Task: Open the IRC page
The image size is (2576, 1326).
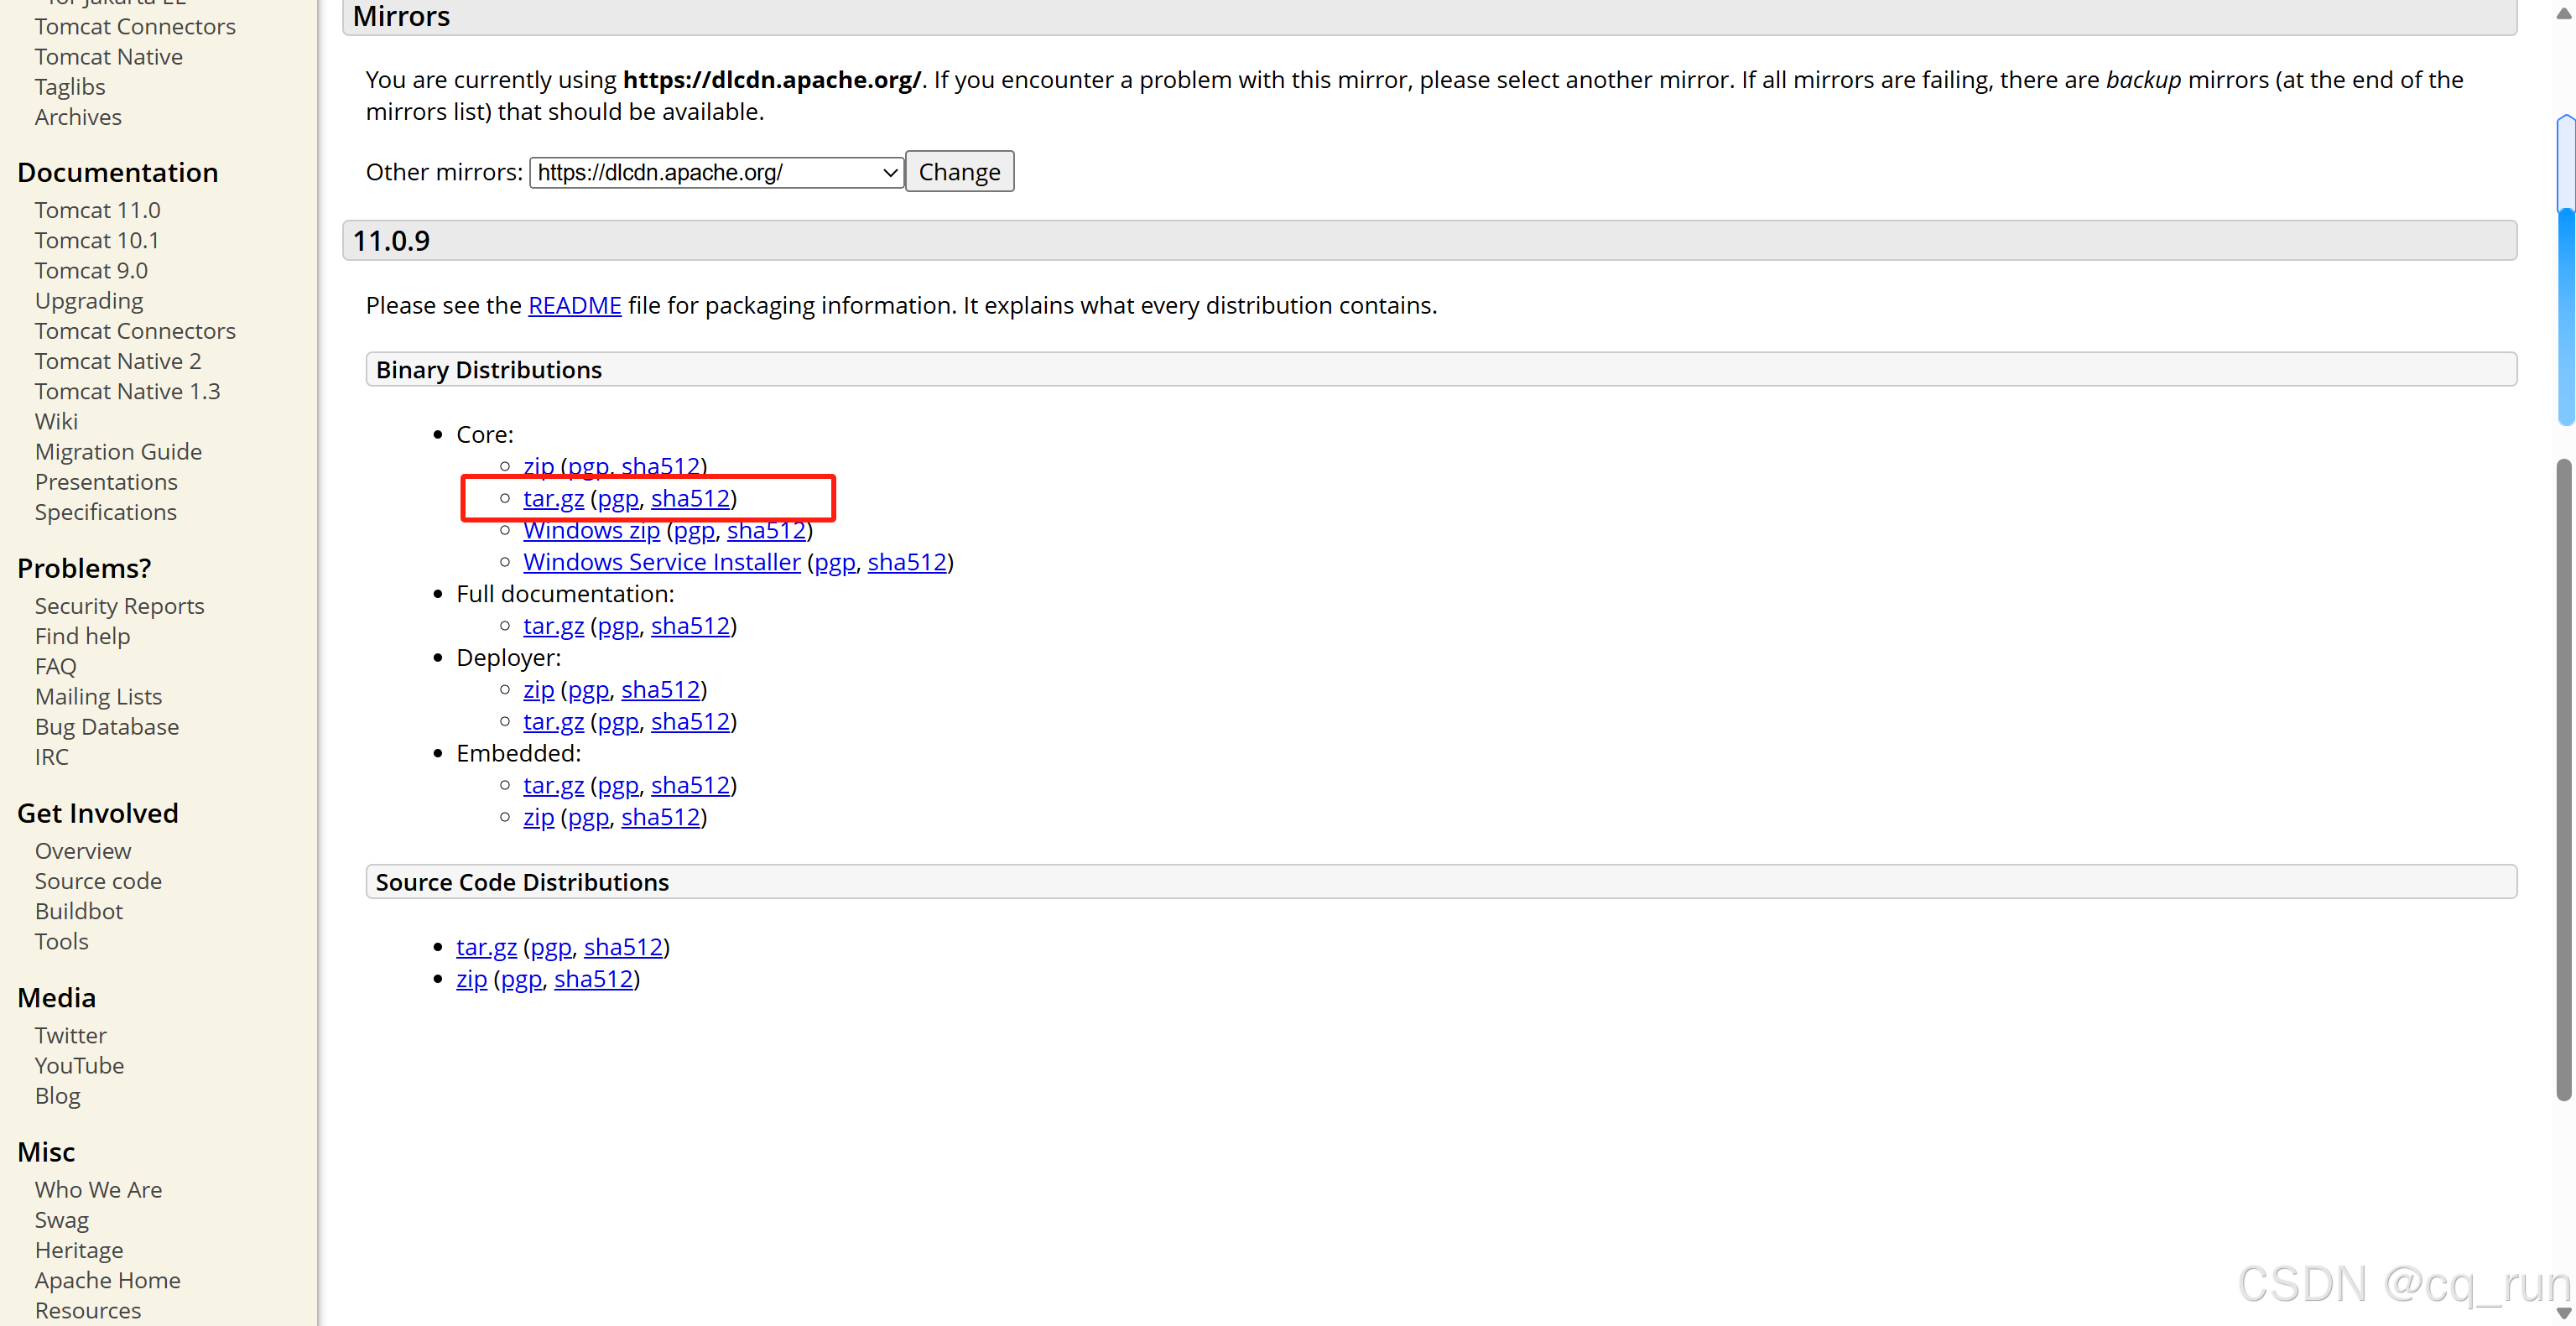Action: (x=52, y=757)
